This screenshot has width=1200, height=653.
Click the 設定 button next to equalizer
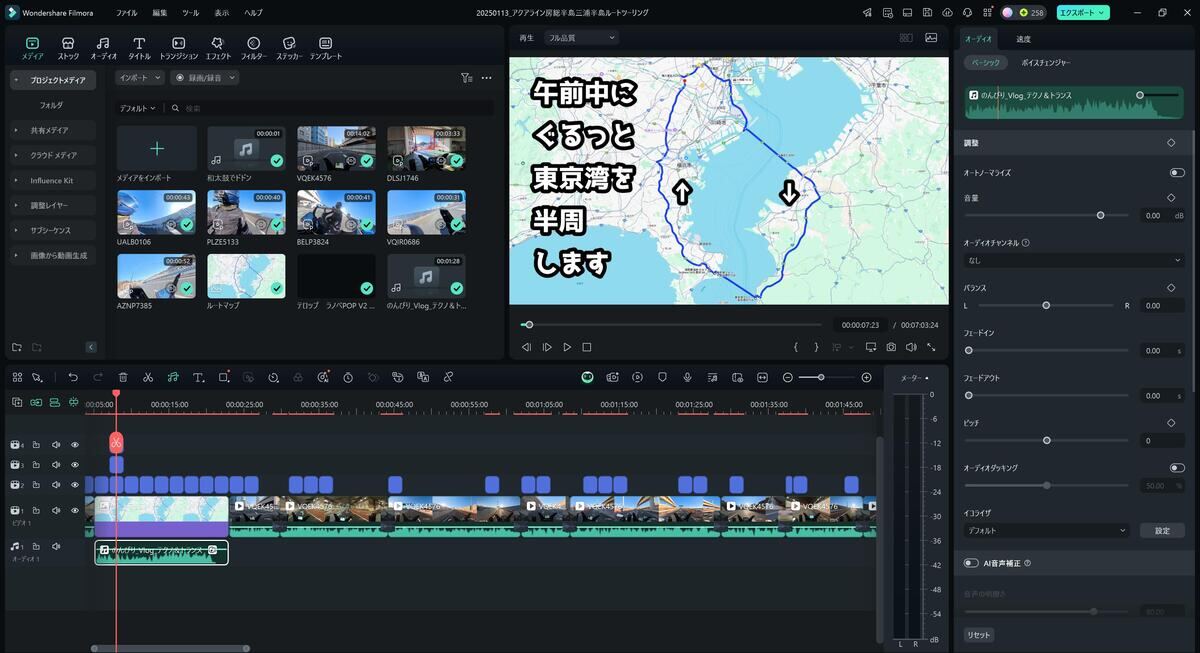(x=1162, y=530)
